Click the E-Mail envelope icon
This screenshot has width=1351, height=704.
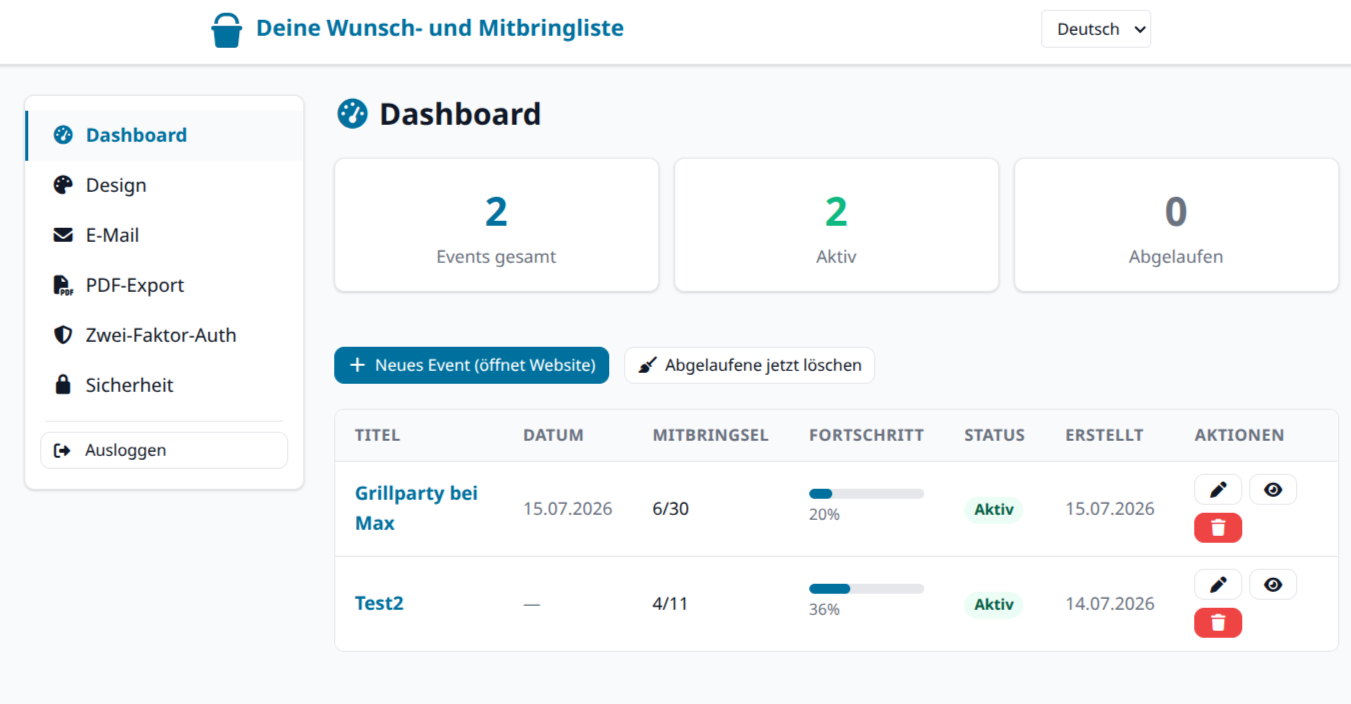(63, 235)
